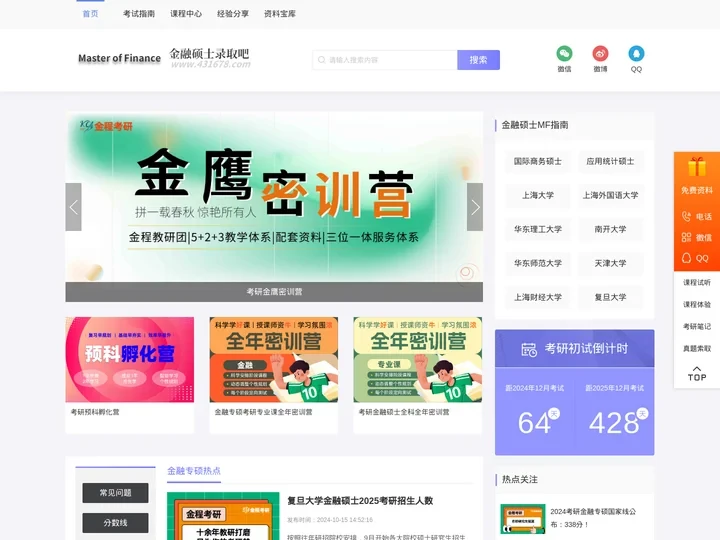Click 课程体验 in the right sidebar
The height and width of the screenshot is (540, 720).
pos(697,304)
